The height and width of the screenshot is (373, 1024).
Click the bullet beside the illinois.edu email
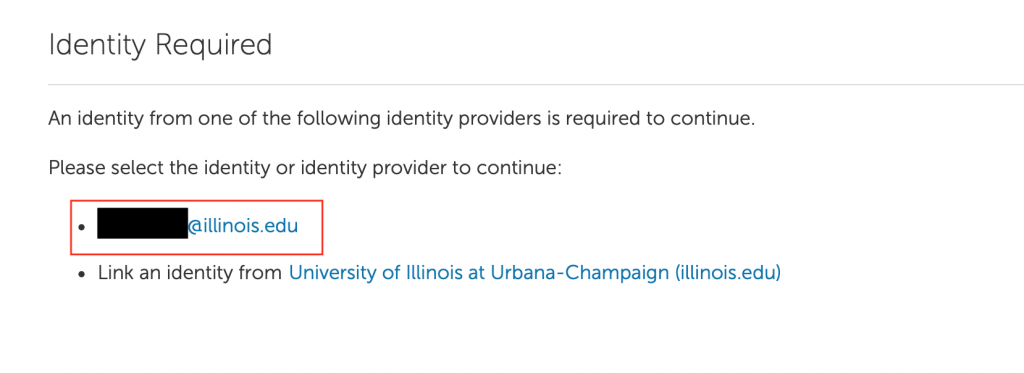tap(82, 228)
